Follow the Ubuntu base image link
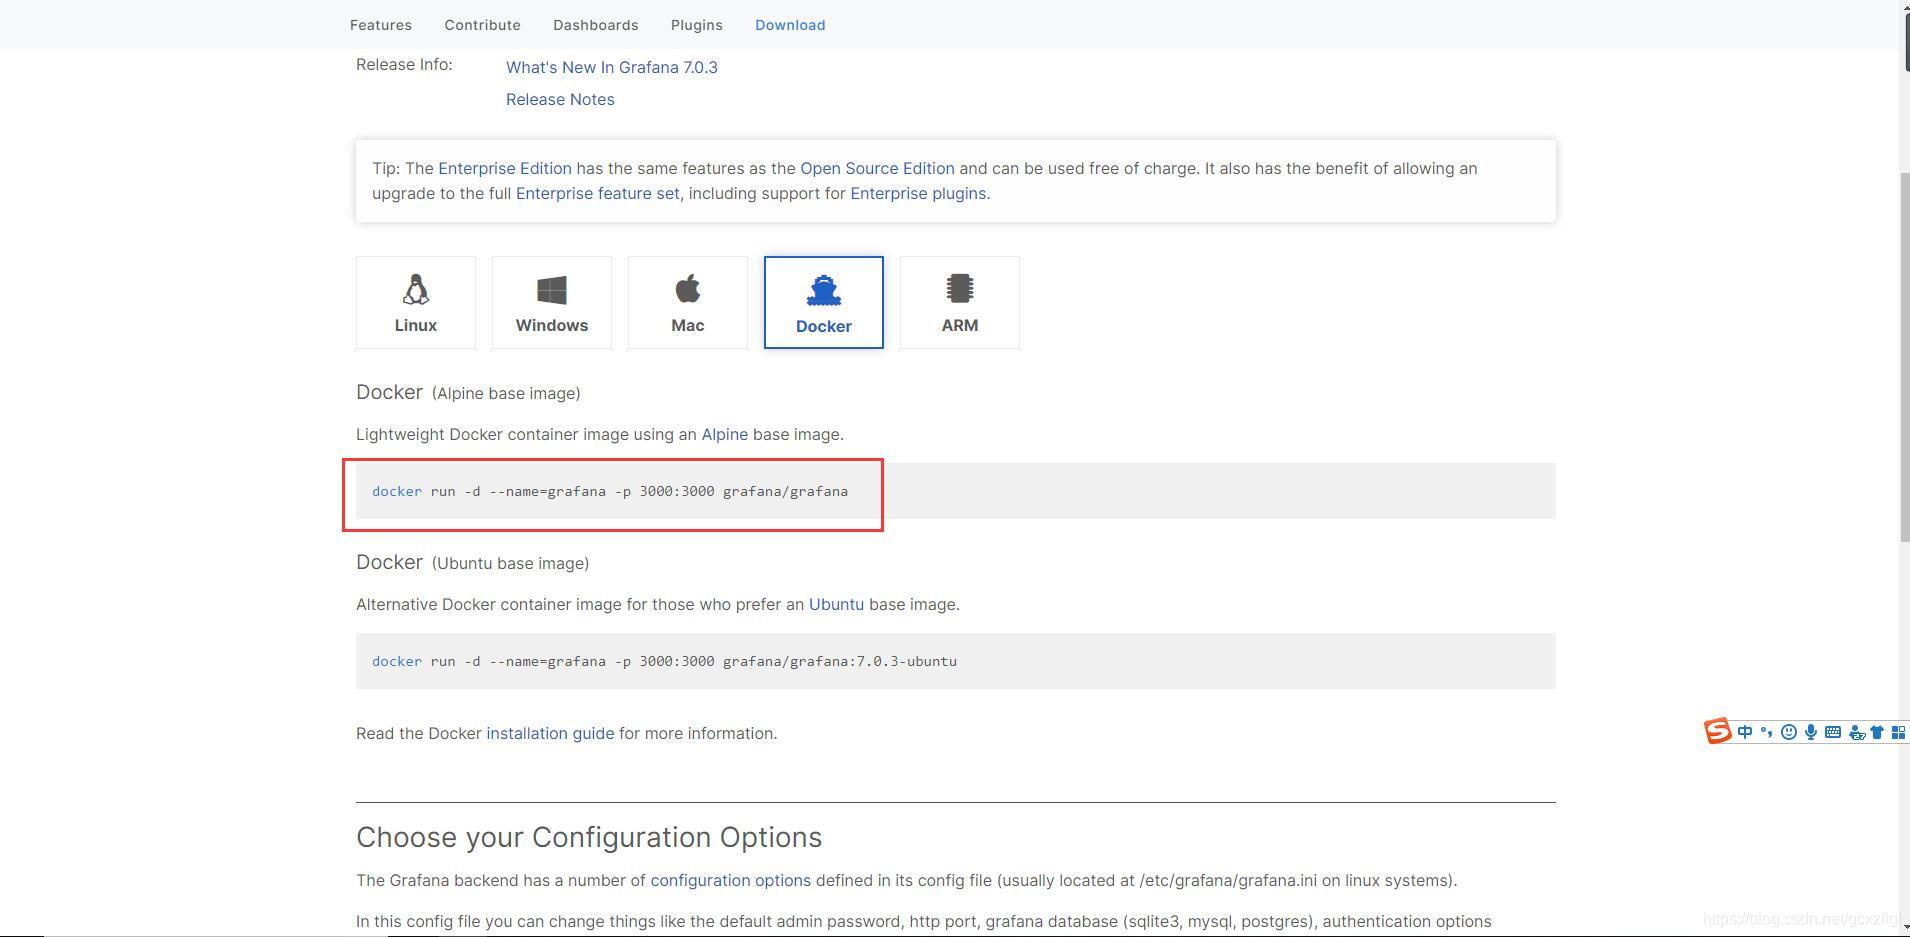1910x937 pixels. [836, 604]
